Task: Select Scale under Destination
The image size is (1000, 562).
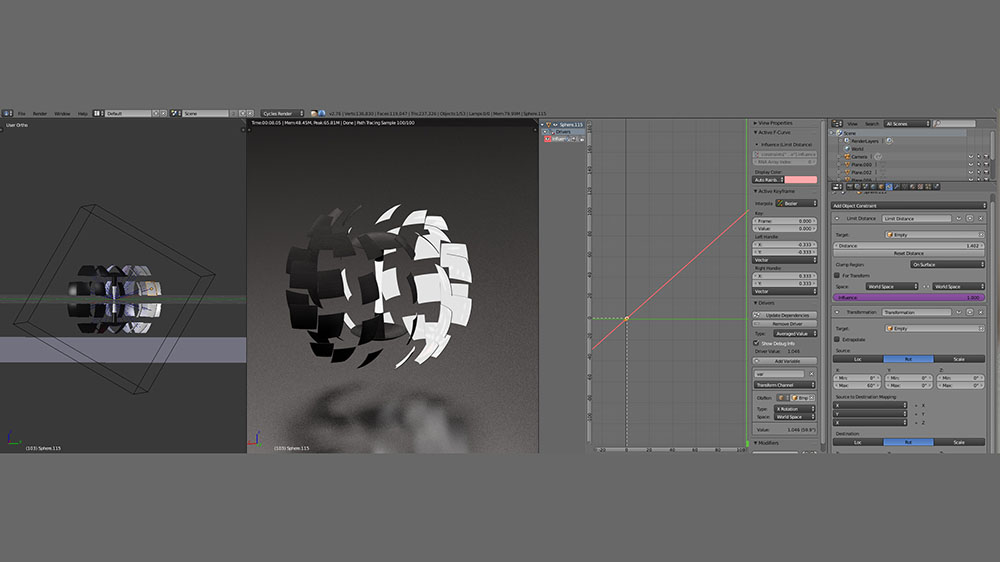Action: 959,441
